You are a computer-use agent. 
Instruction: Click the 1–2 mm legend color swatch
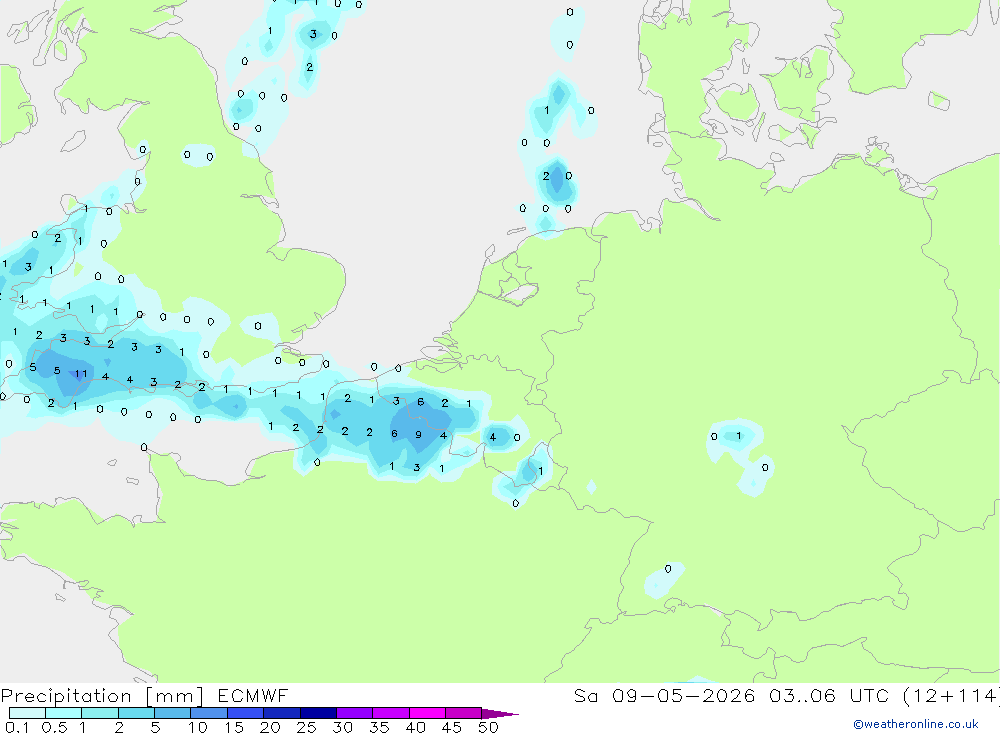[100, 713]
